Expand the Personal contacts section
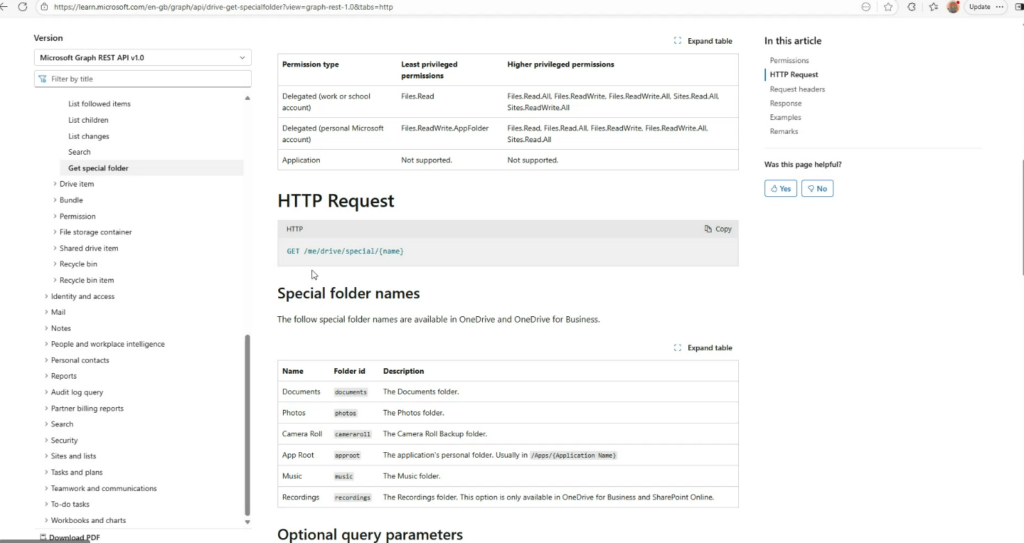 coord(80,361)
